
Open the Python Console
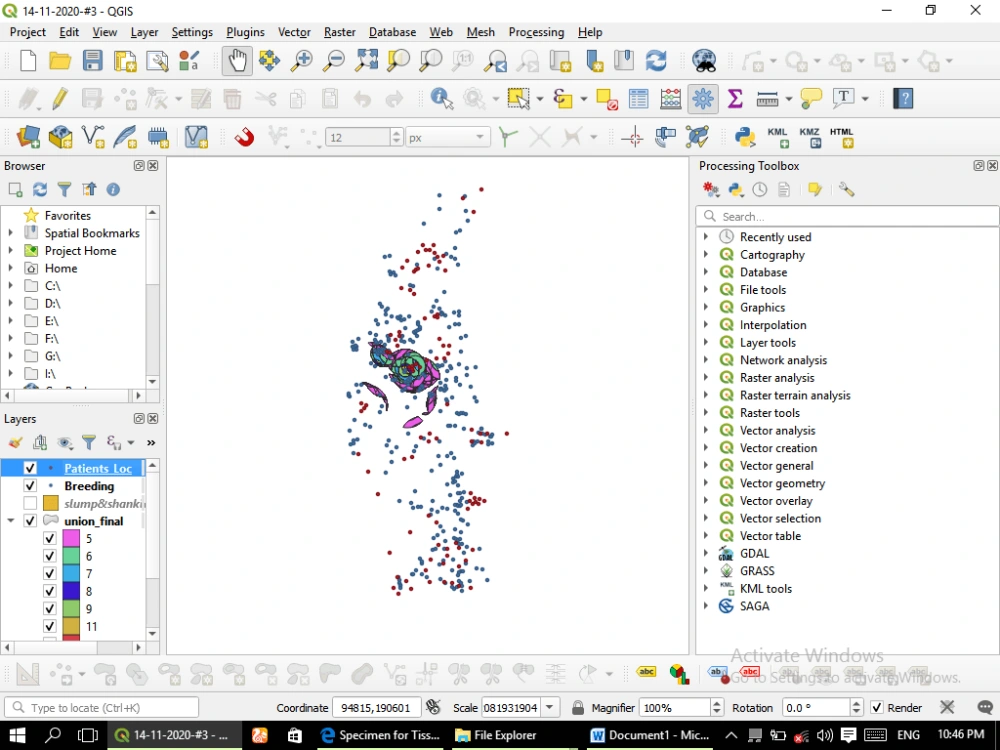[746, 134]
